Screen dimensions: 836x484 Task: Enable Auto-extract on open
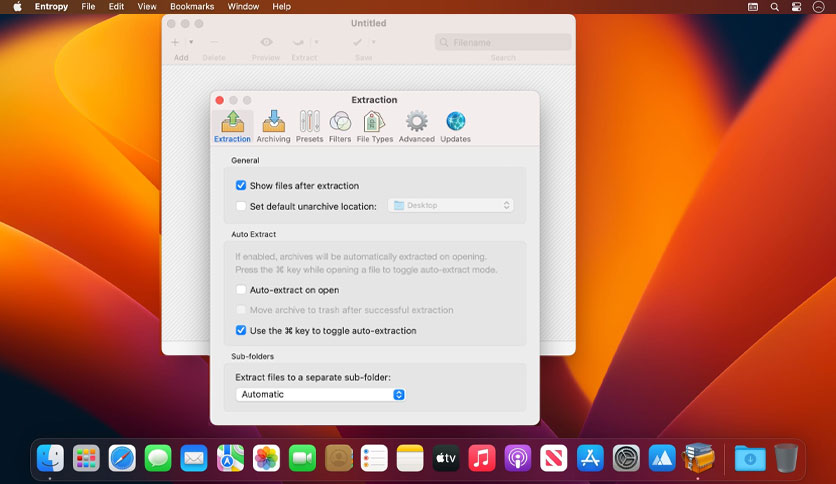[241, 289]
